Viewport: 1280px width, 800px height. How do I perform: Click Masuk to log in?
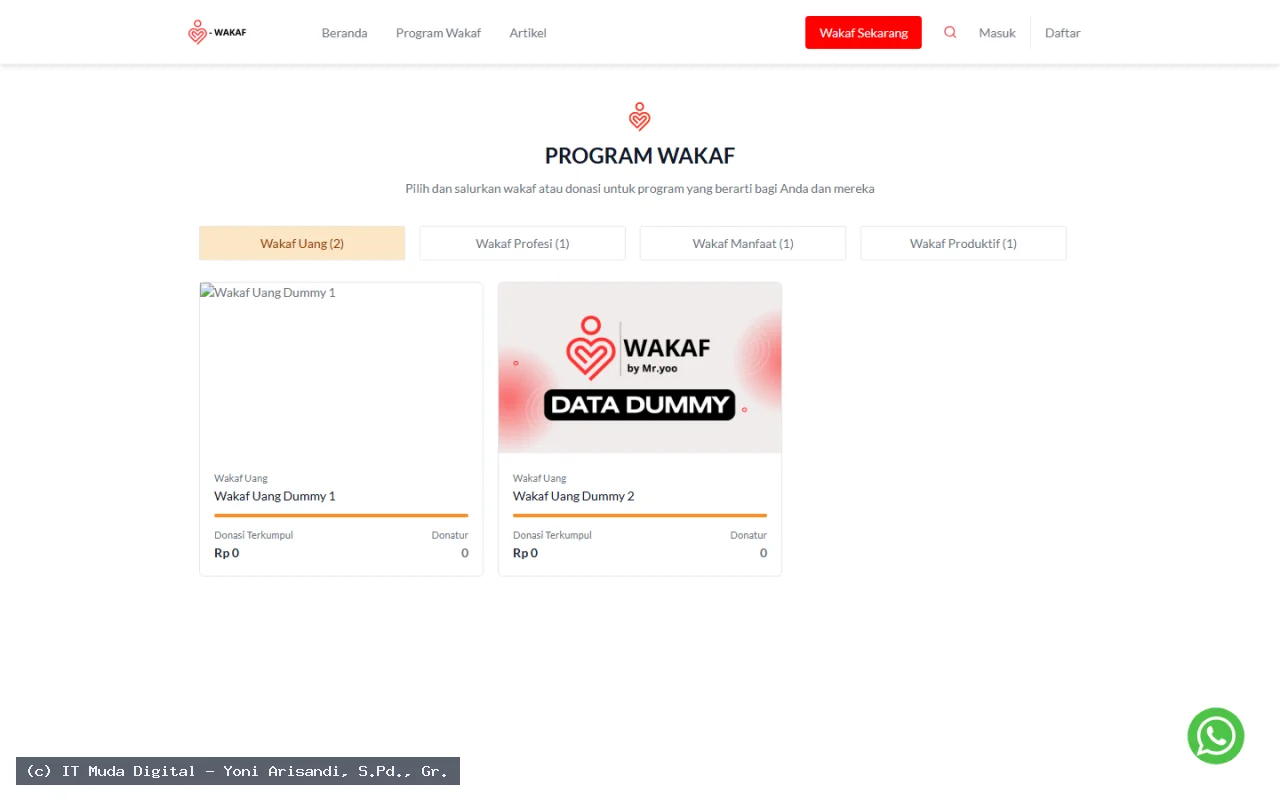pos(997,33)
